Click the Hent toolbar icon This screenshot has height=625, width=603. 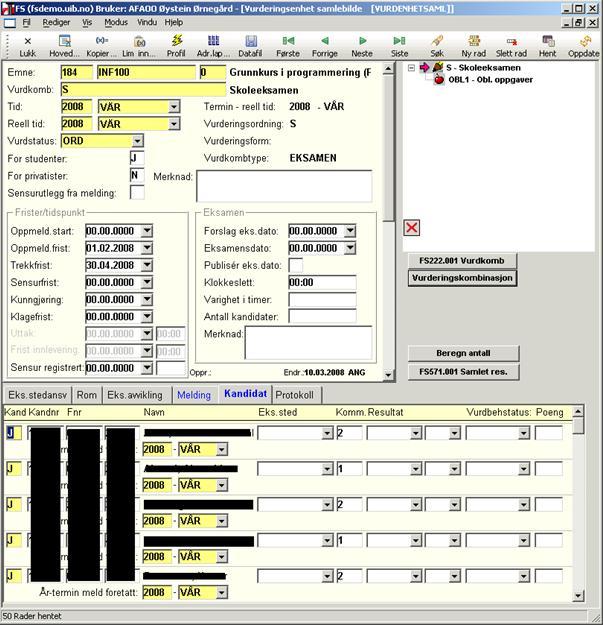pyautogui.click(x=548, y=41)
